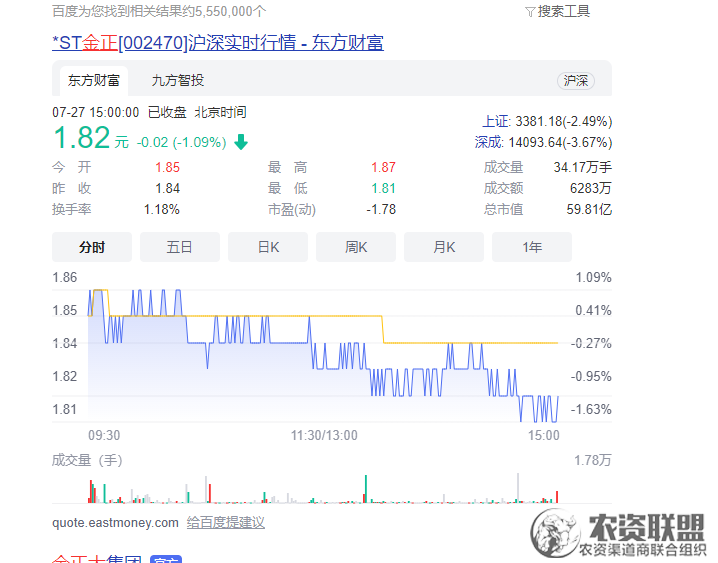The width and height of the screenshot is (718, 563).
Task: Click the 07-27 15:00:00 timestamp
Action: click(x=96, y=113)
